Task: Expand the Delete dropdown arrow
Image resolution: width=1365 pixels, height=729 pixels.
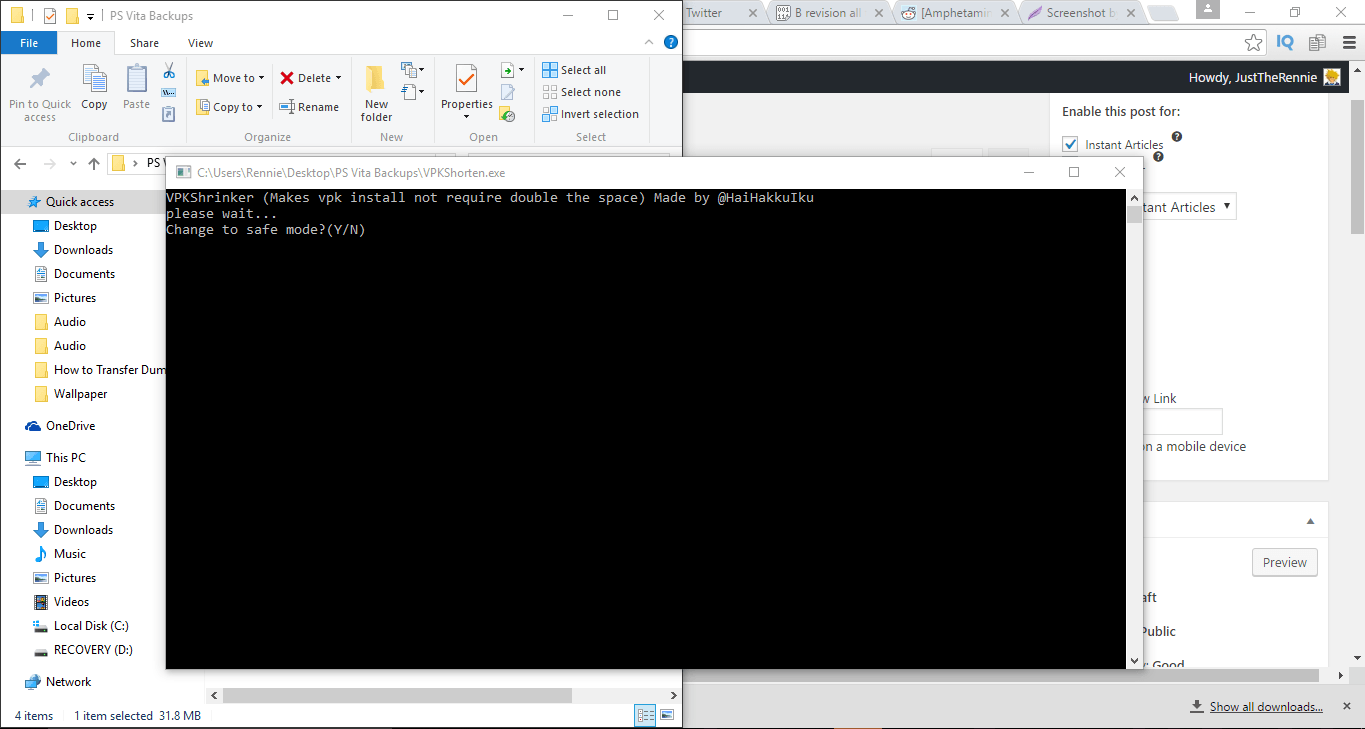Action: point(338,78)
